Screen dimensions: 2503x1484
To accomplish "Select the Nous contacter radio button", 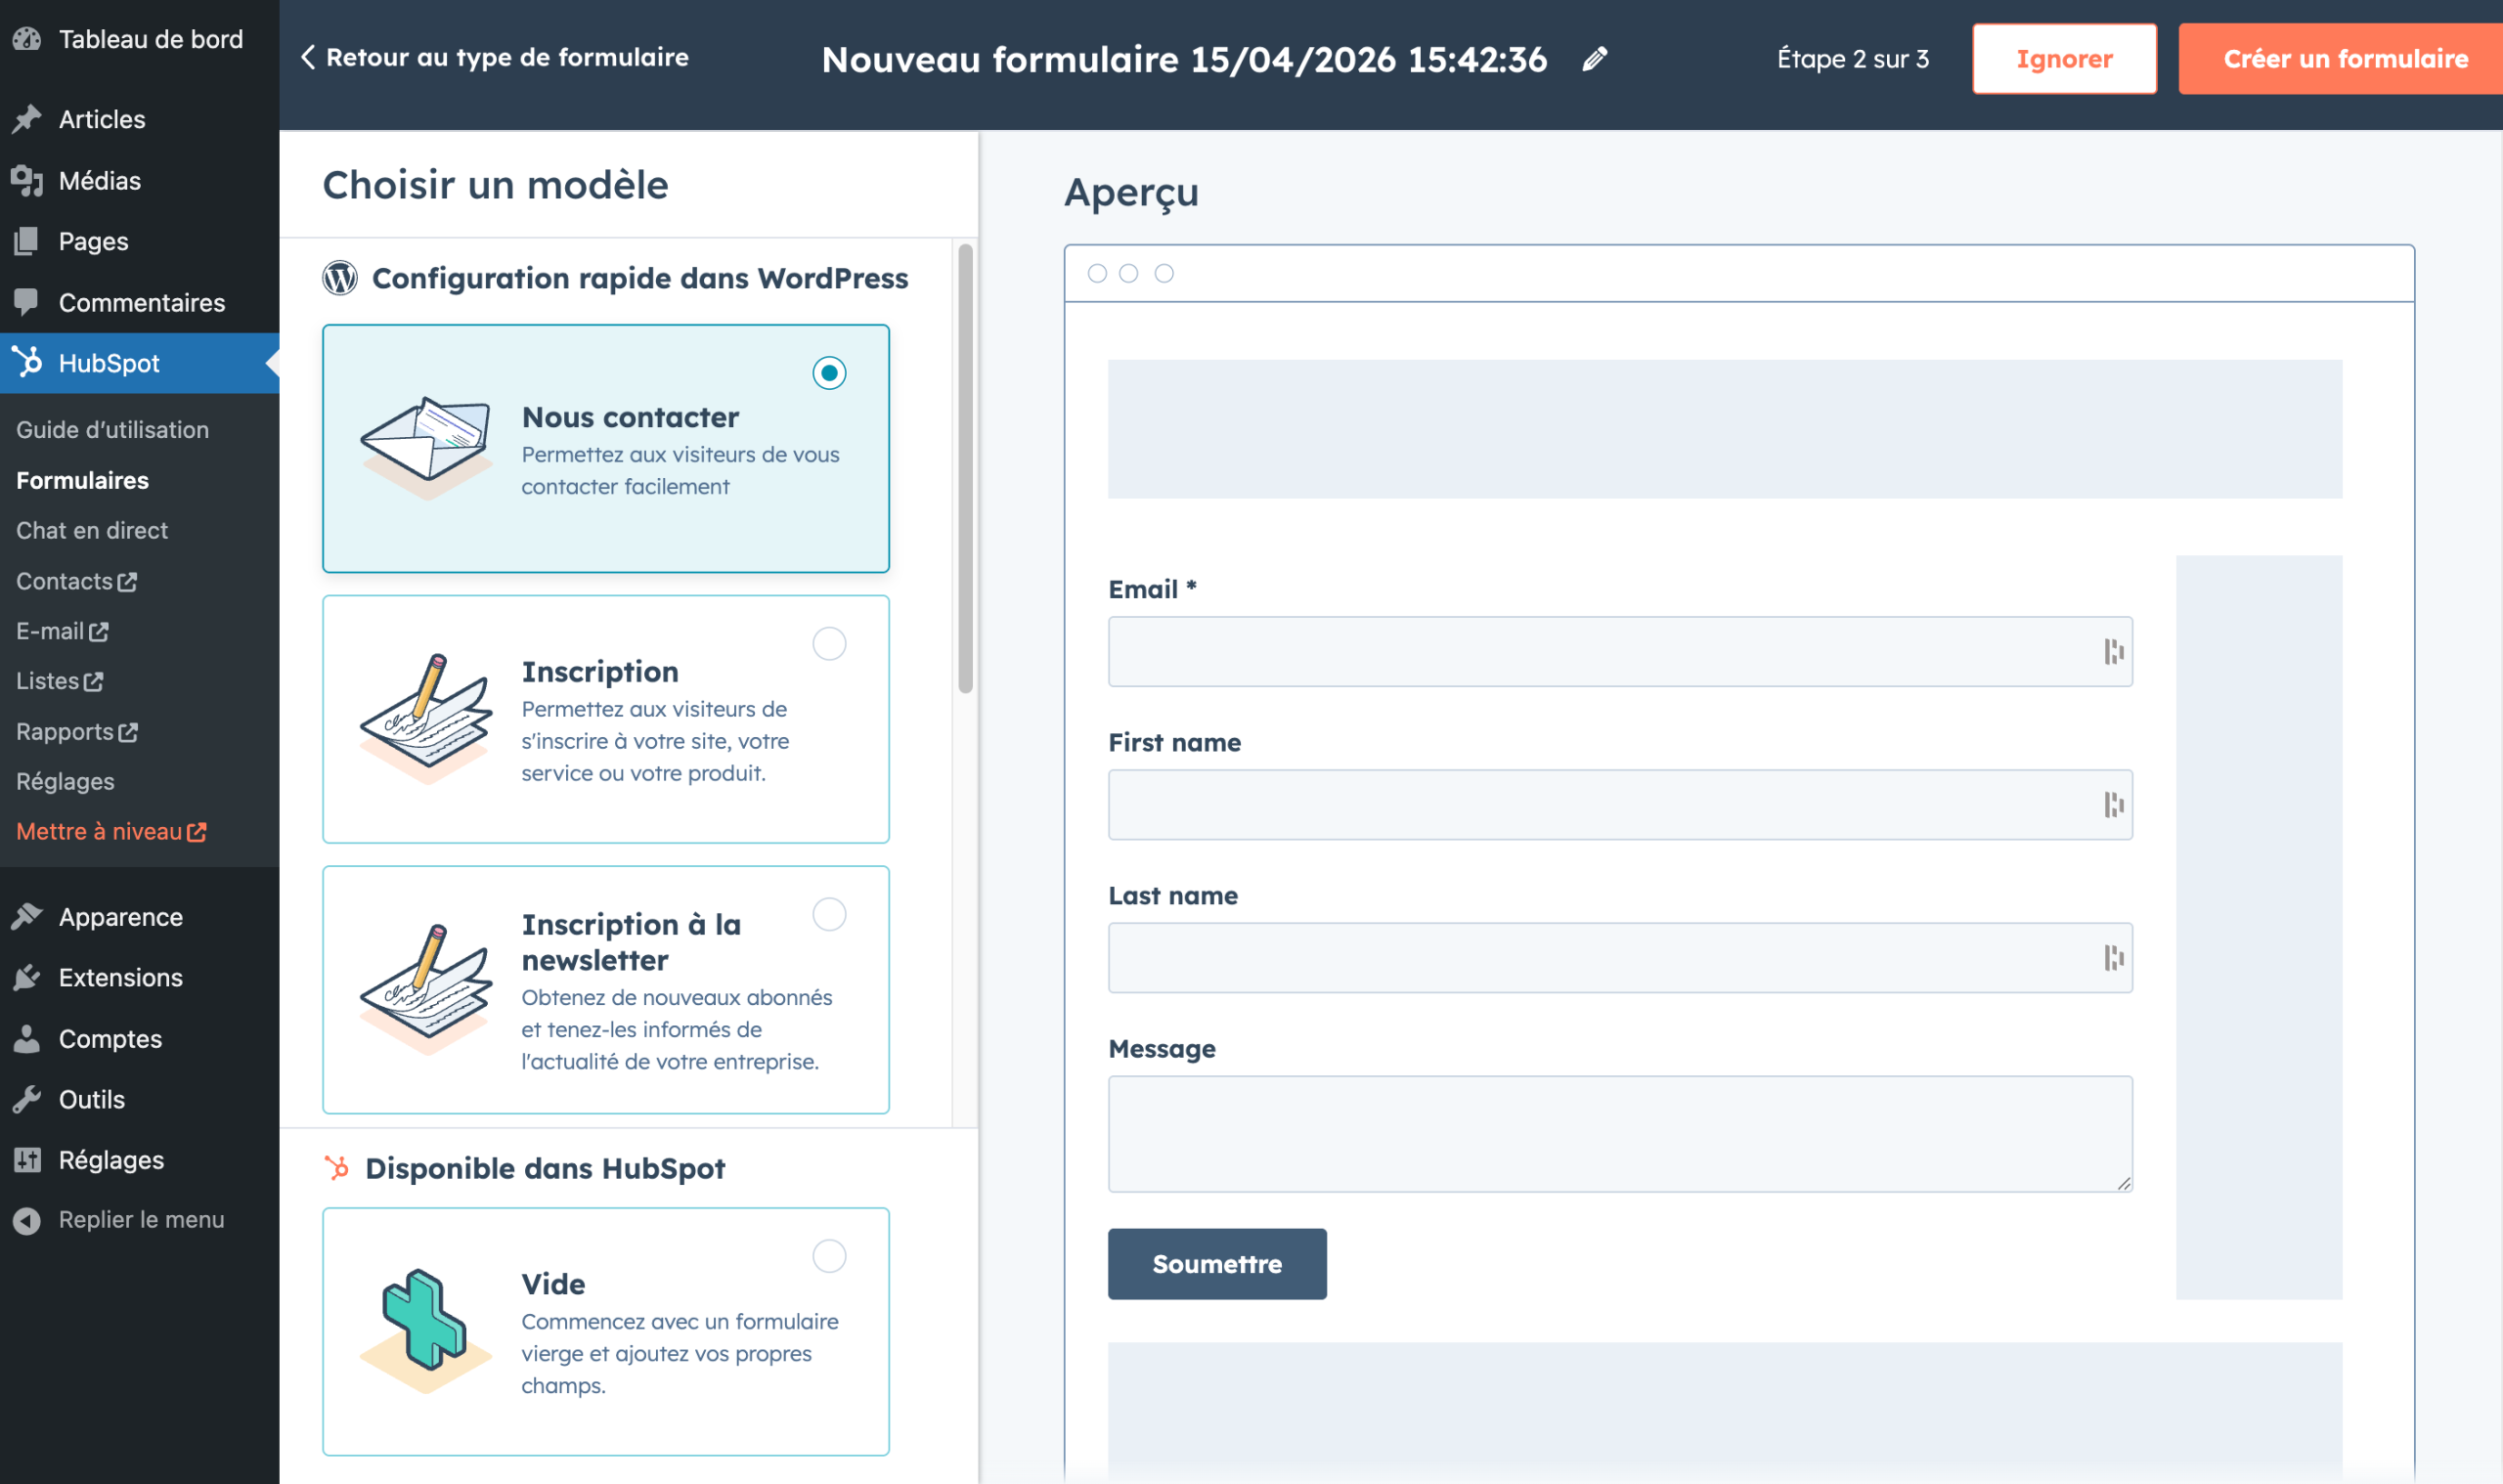I will [x=829, y=373].
